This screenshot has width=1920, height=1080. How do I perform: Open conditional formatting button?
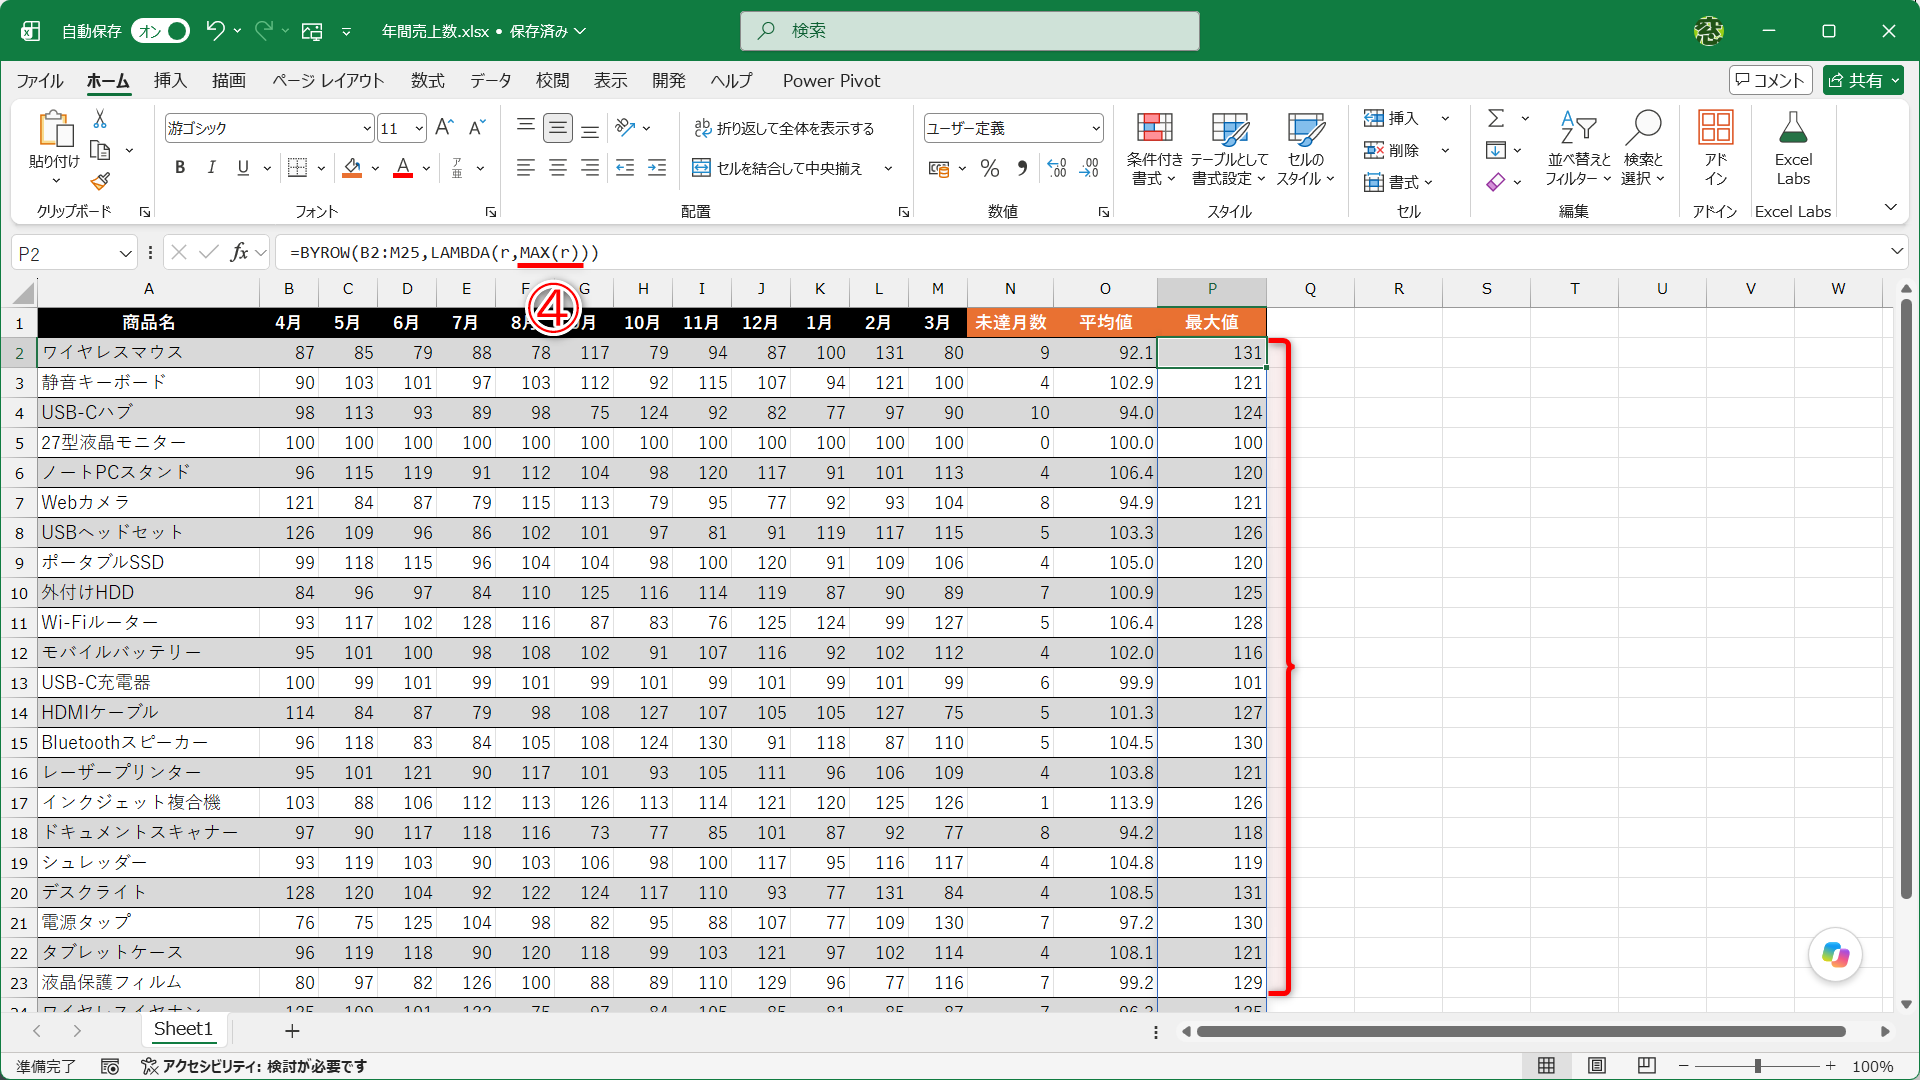(1154, 148)
